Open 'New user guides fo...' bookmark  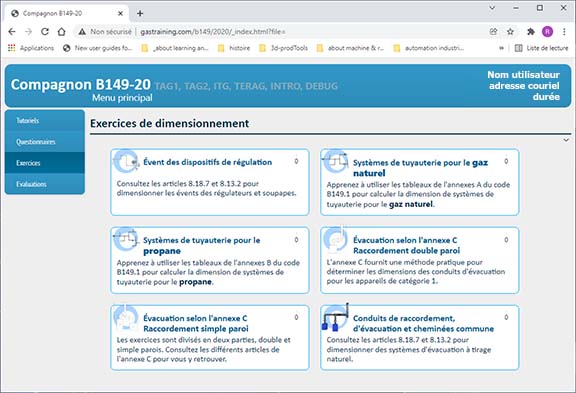[x=97, y=48]
